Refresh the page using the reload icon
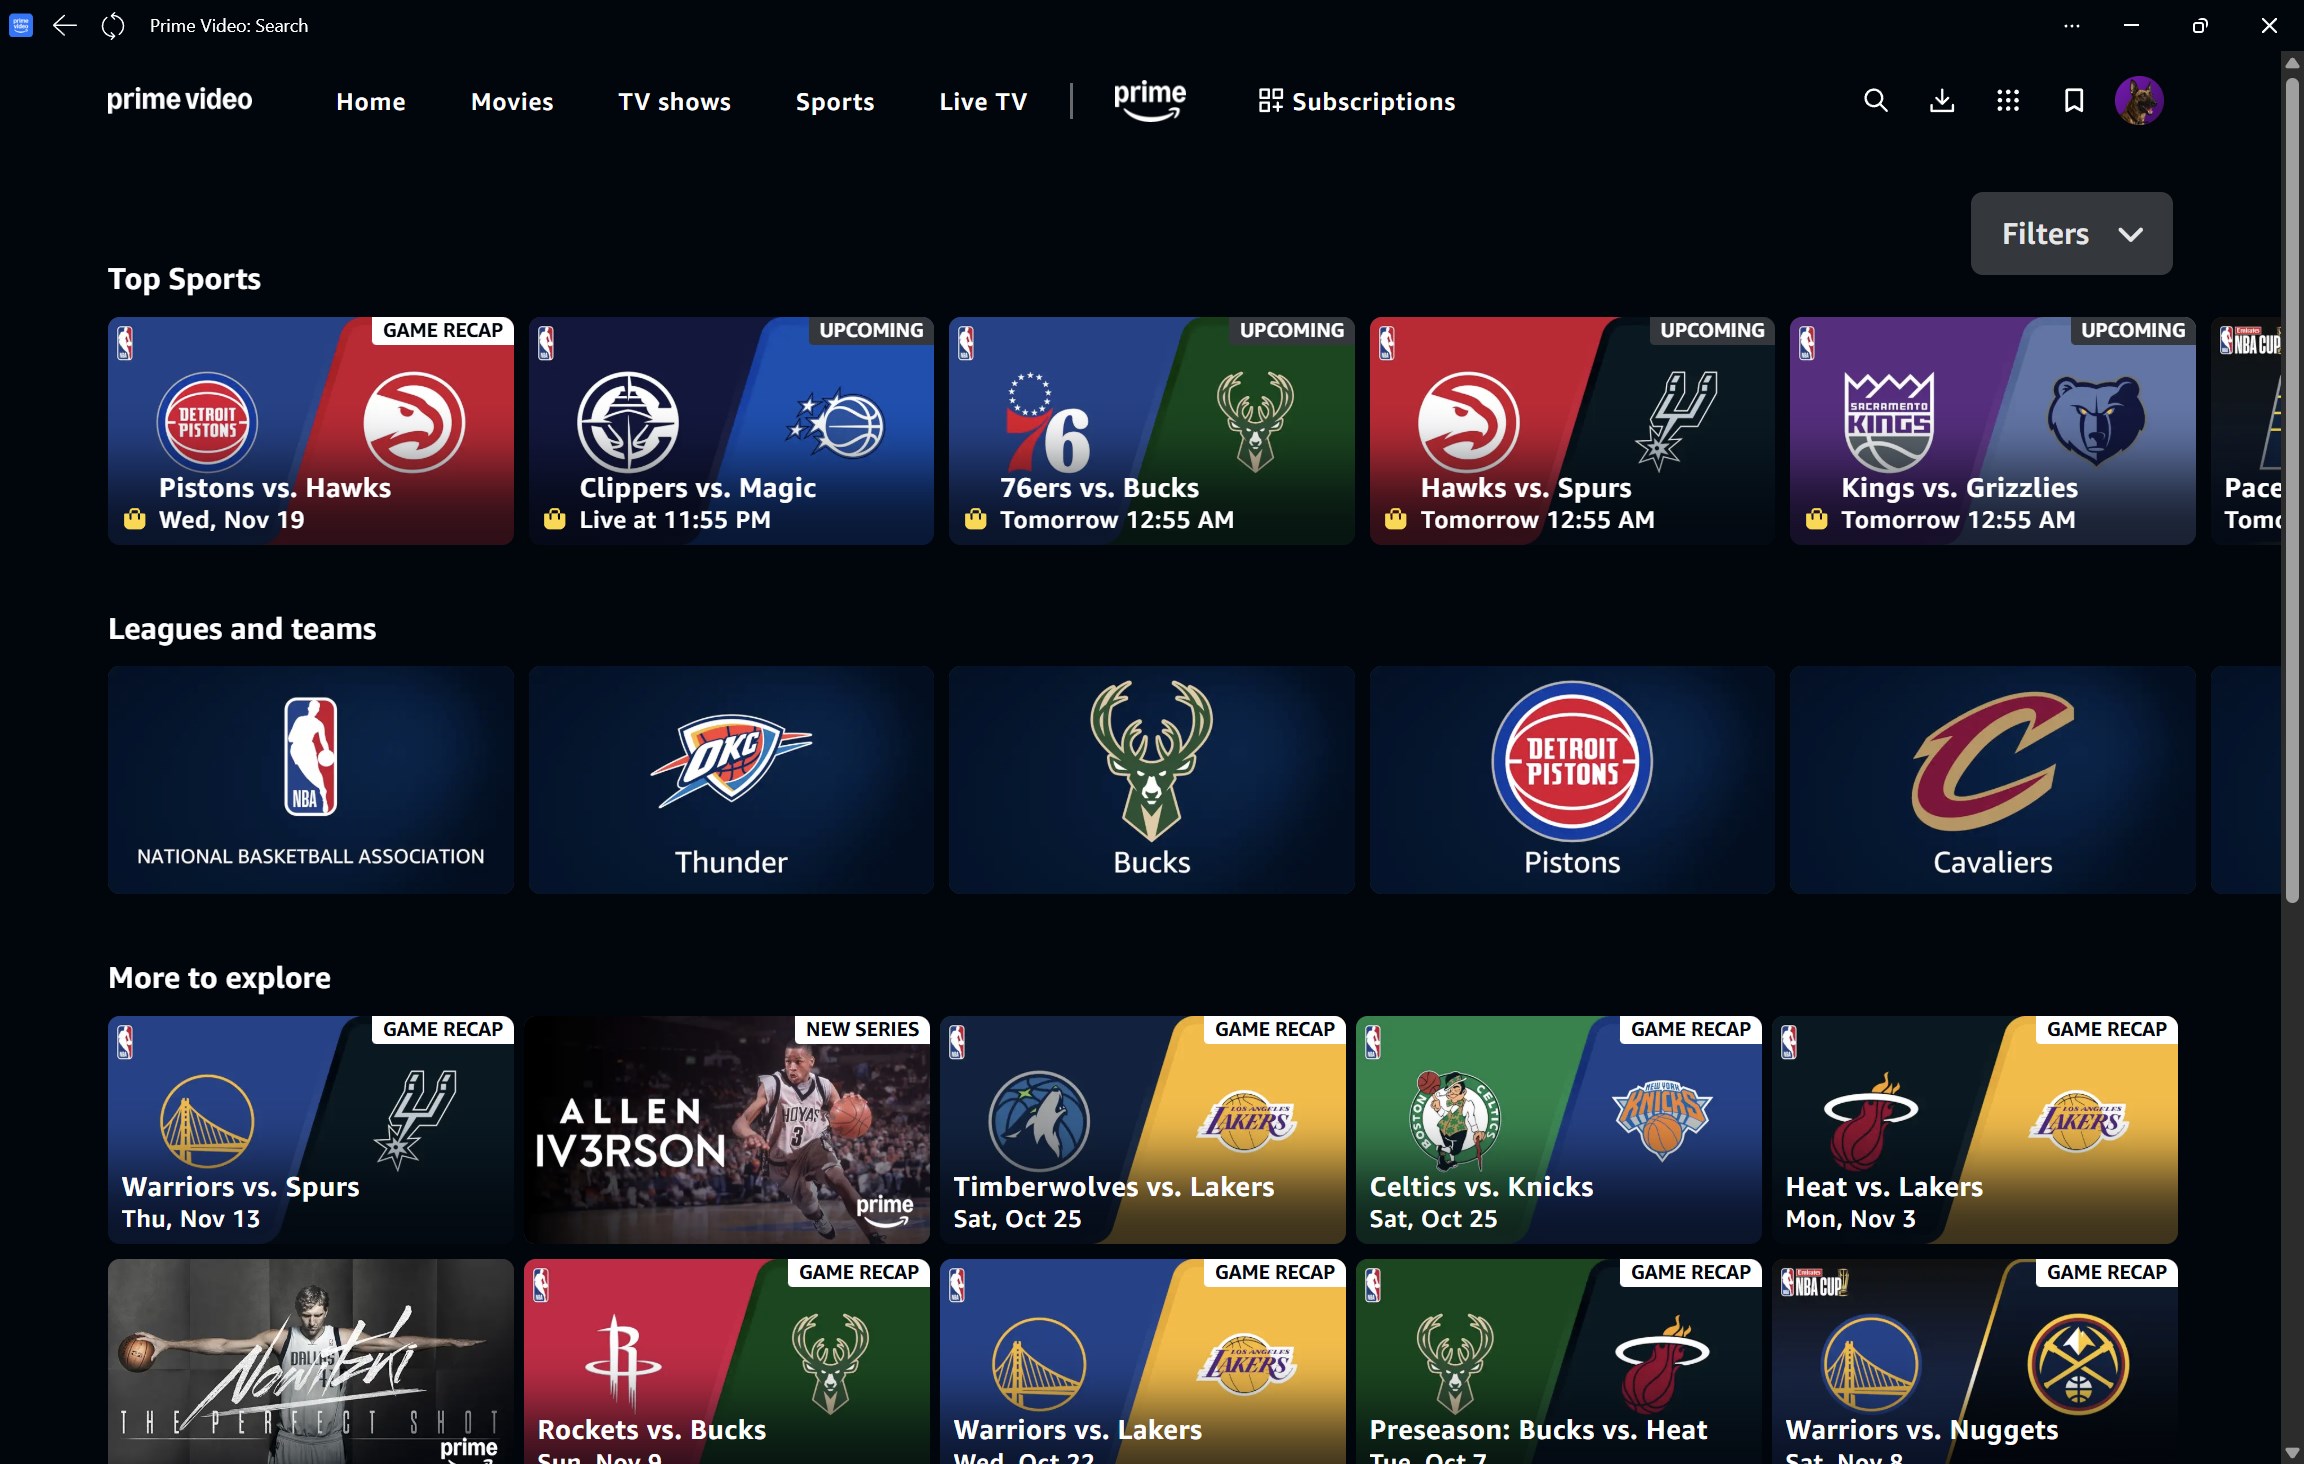The width and height of the screenshot is (2304, 1464). tap(112, 25)
